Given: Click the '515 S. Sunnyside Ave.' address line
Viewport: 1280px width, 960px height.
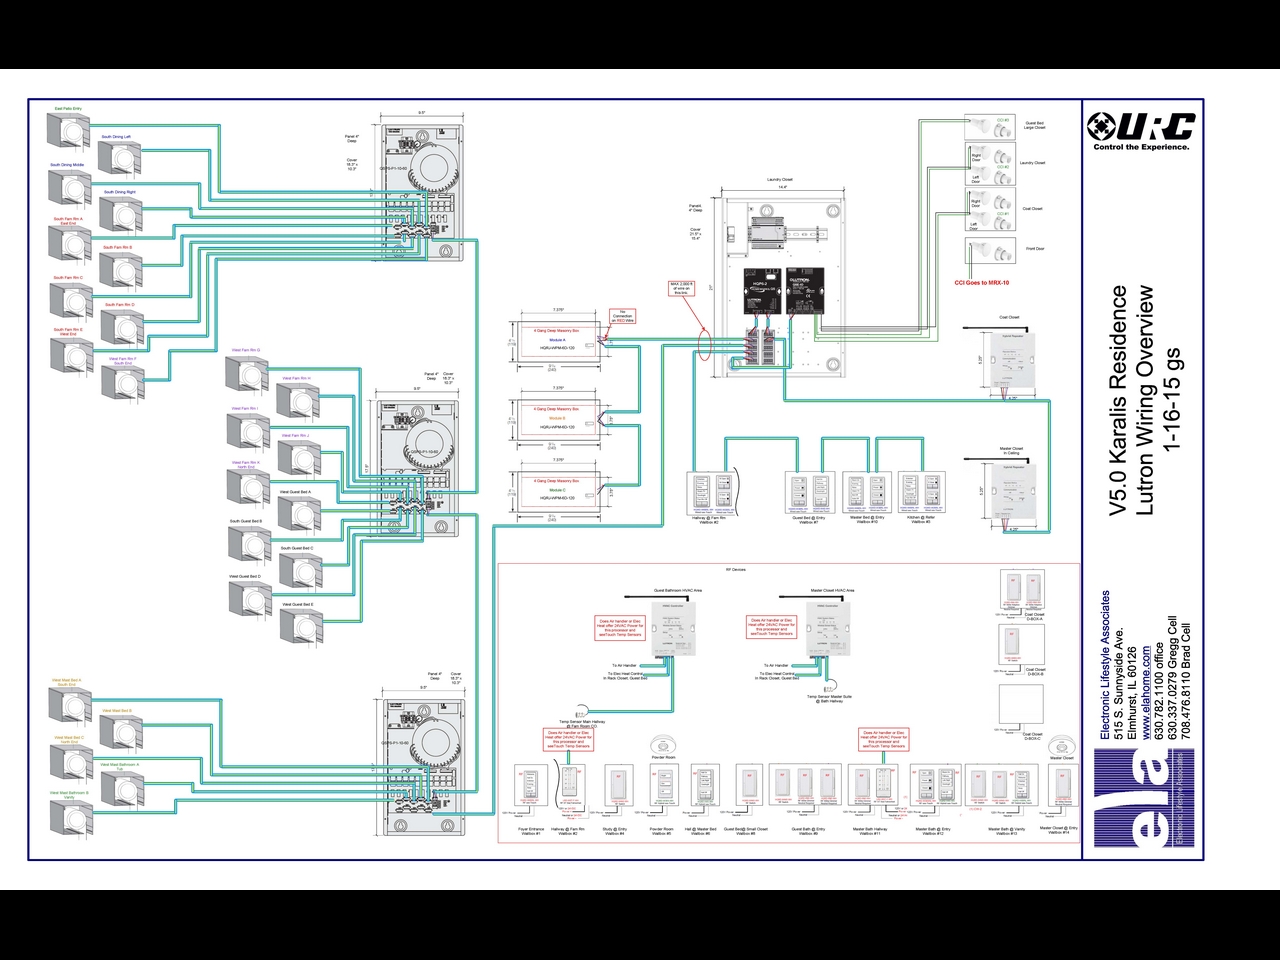Looking at the screenshot, I should click(1118, 686).
